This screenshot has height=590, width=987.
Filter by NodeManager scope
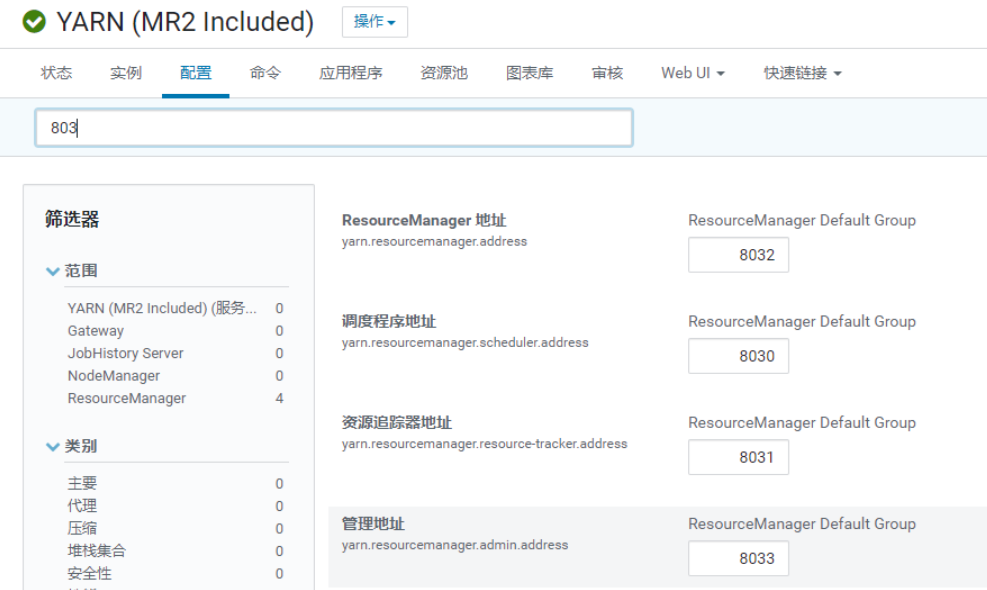[x=113, y=376]
